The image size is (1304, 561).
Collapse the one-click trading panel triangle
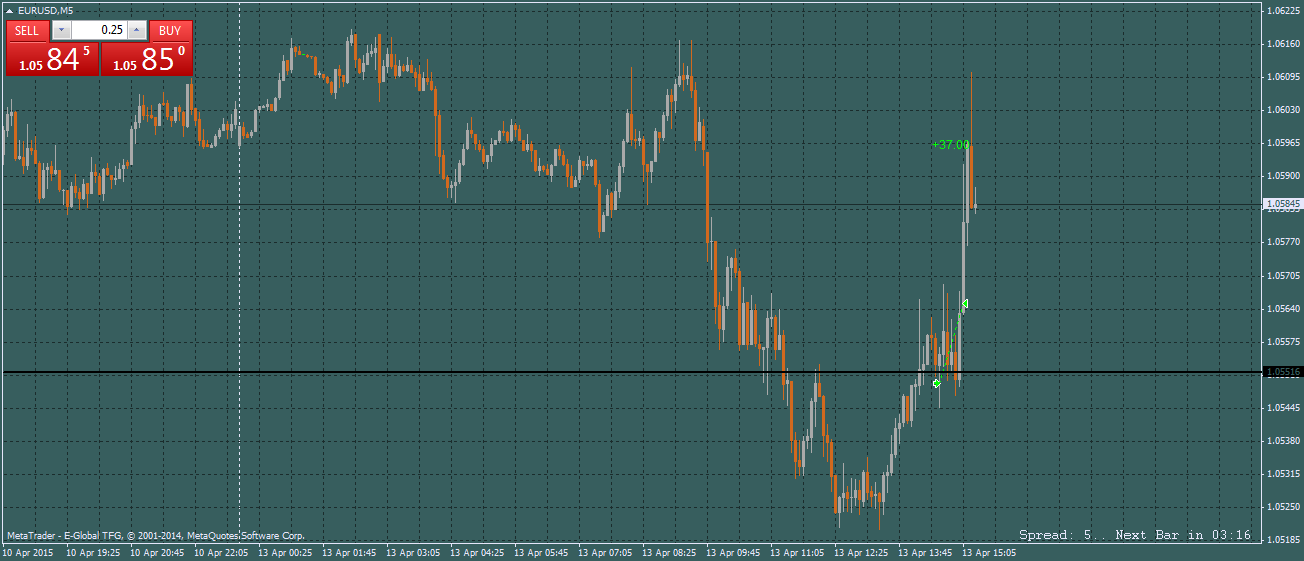point(10,11)
